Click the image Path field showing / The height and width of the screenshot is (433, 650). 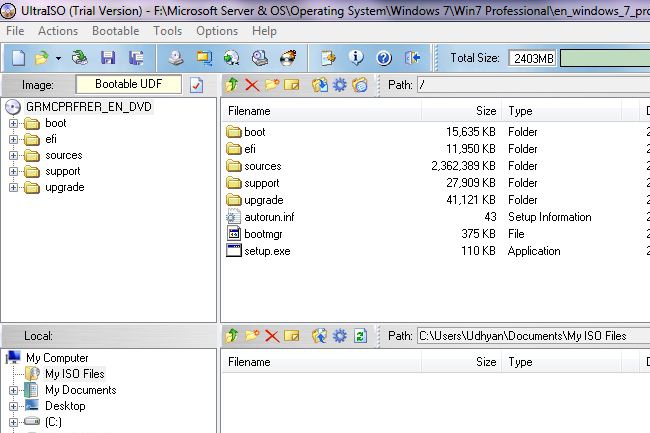534,85
